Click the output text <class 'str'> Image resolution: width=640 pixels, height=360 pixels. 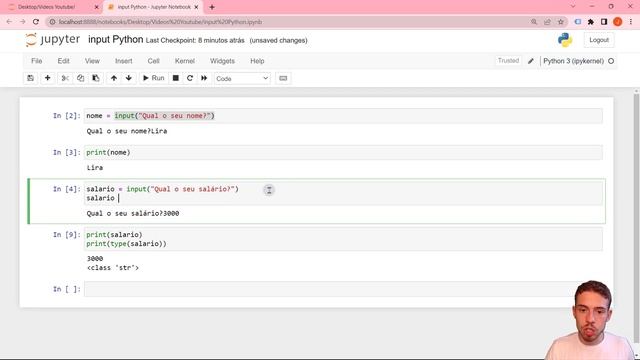point(113,268)
